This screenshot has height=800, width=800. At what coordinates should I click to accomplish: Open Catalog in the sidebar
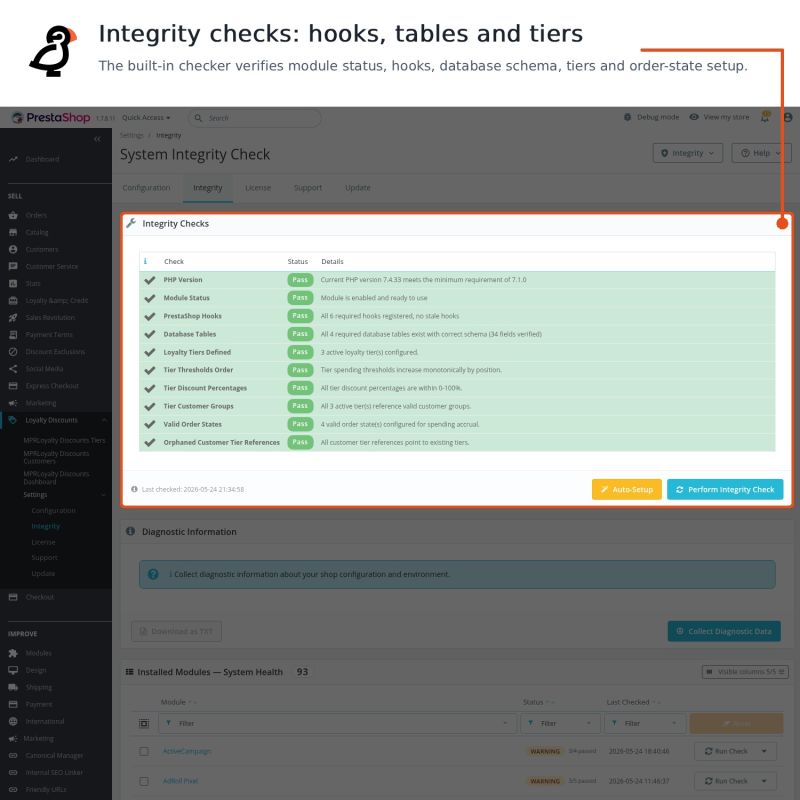[37, 233]
